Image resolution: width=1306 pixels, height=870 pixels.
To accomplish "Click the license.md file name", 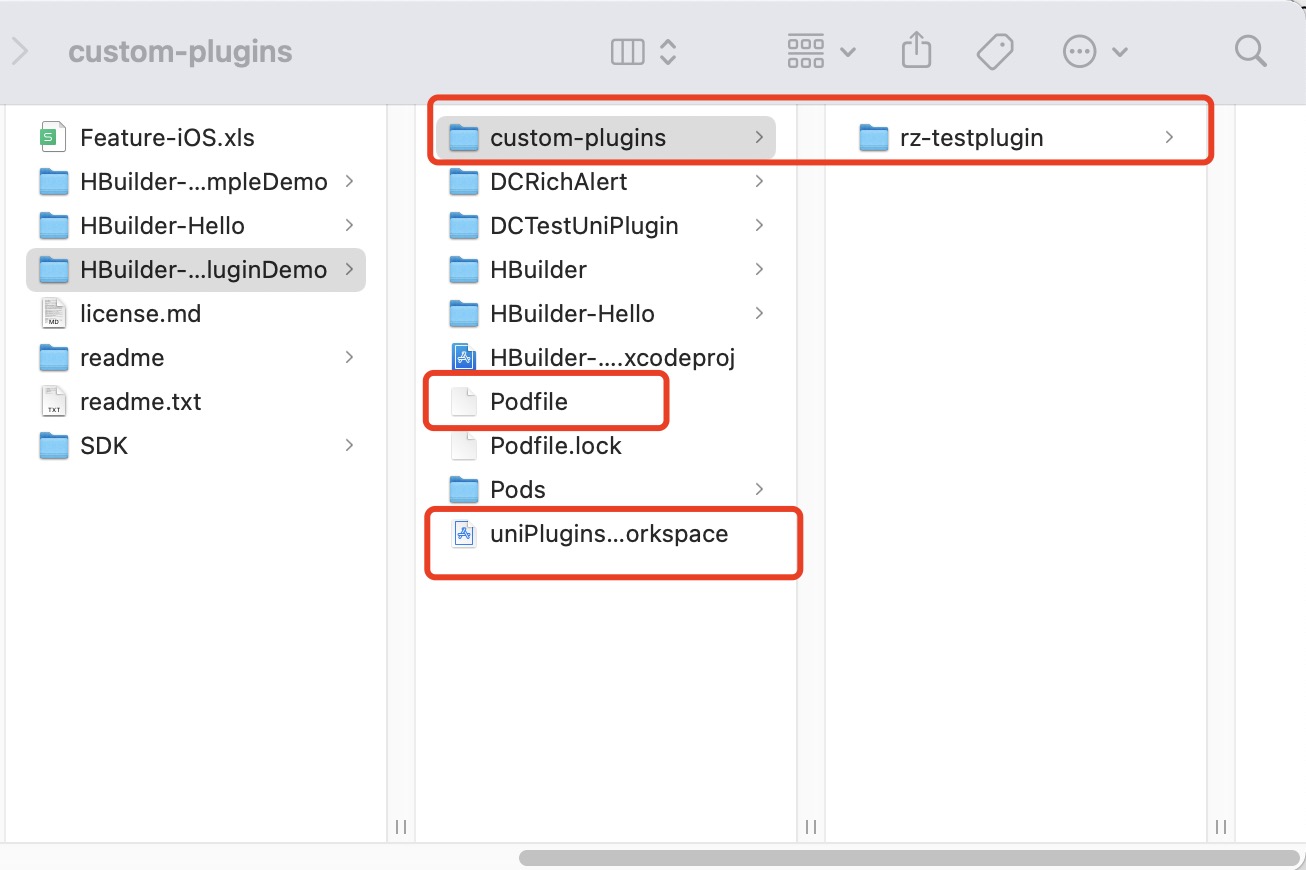I will coord(141,313).
